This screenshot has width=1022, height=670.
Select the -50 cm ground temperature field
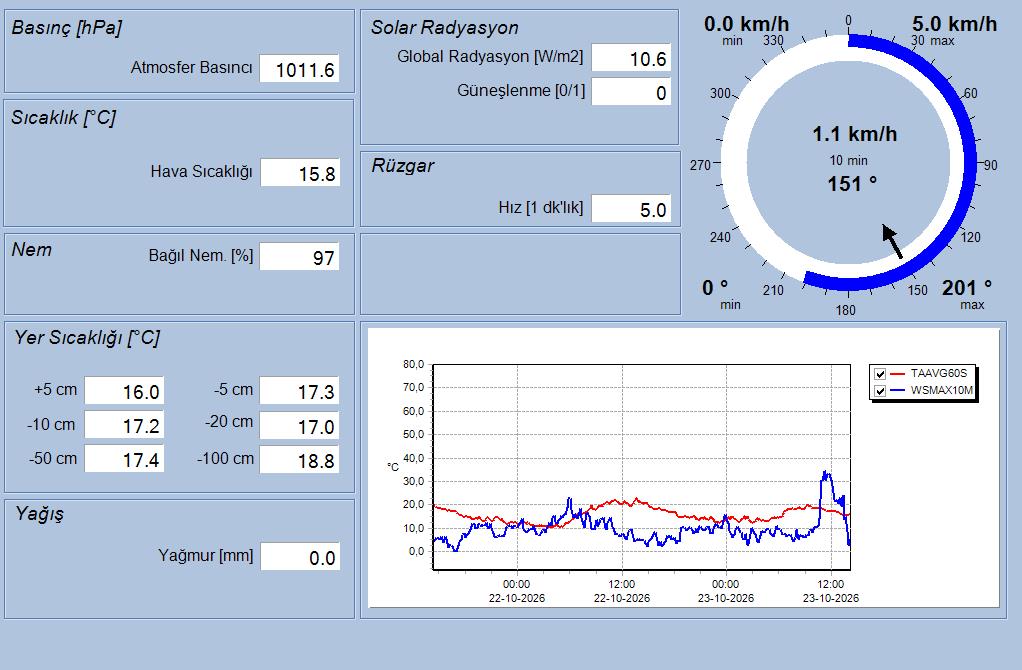(124, 459)
